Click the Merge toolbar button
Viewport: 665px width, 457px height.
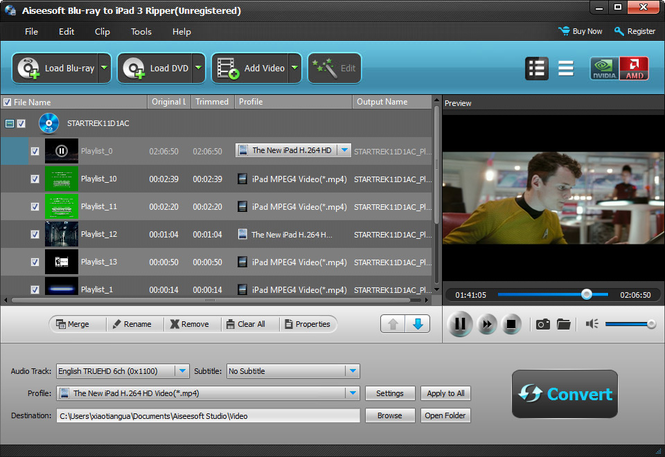(x=73, y=324)
